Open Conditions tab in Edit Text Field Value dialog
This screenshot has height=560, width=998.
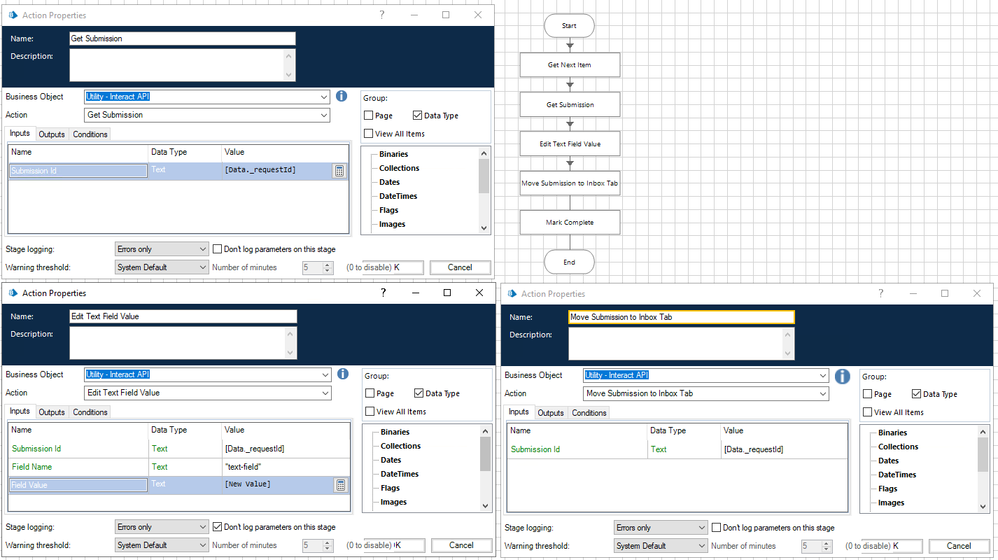90,412
